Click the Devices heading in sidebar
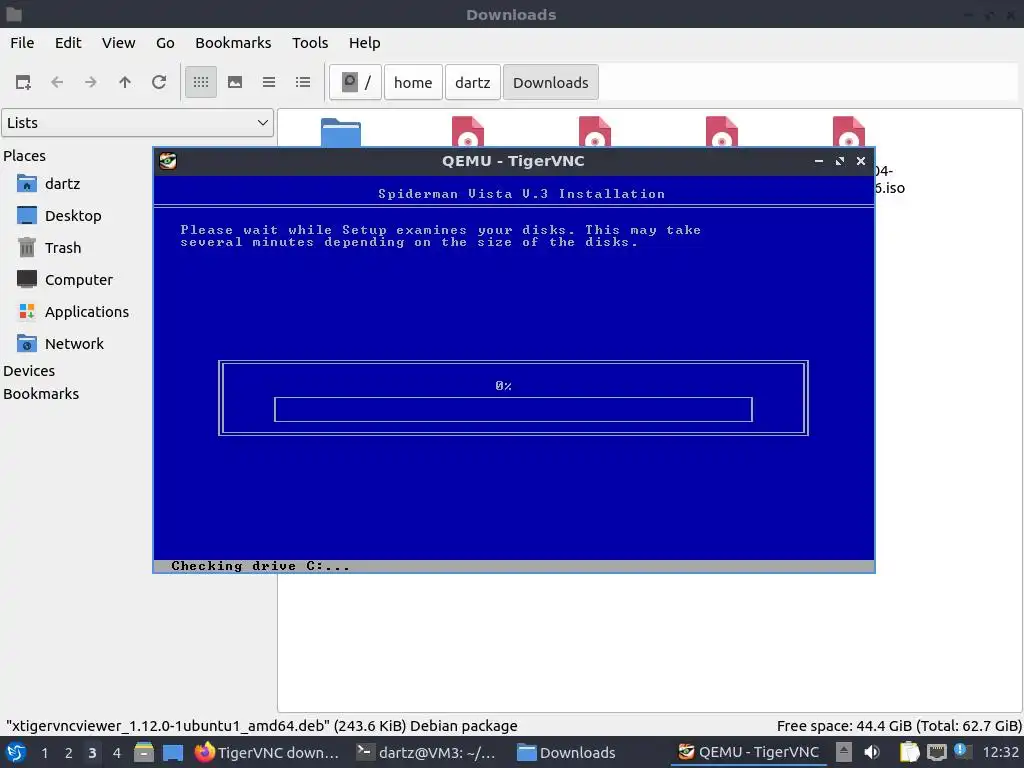 pyautogui.click(x=29, y=370)
